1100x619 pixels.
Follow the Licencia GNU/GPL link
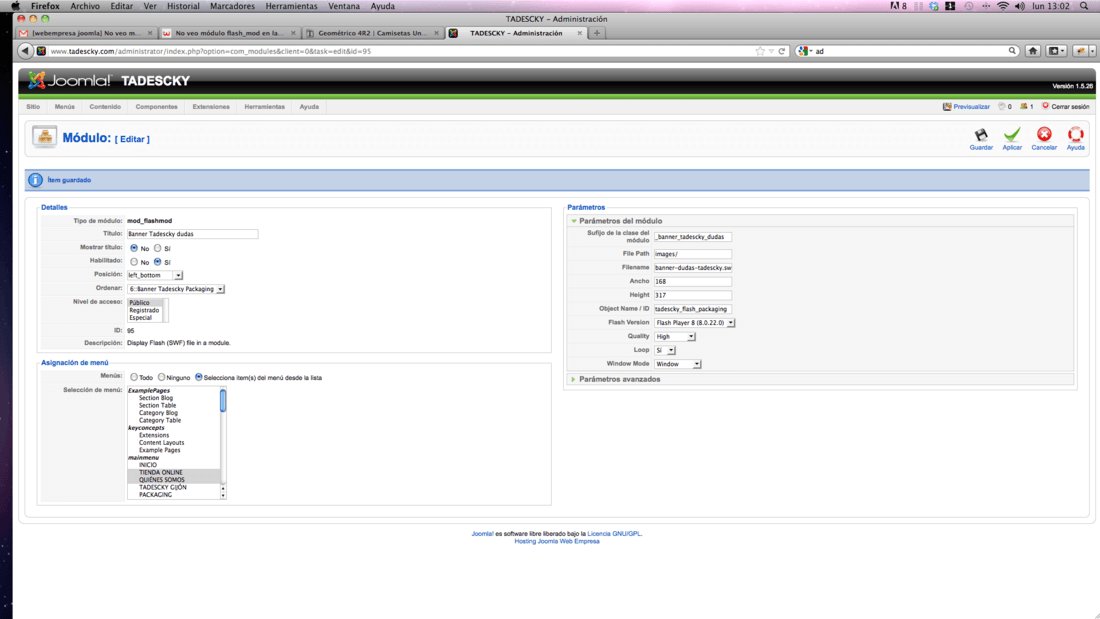coord(615,533)
